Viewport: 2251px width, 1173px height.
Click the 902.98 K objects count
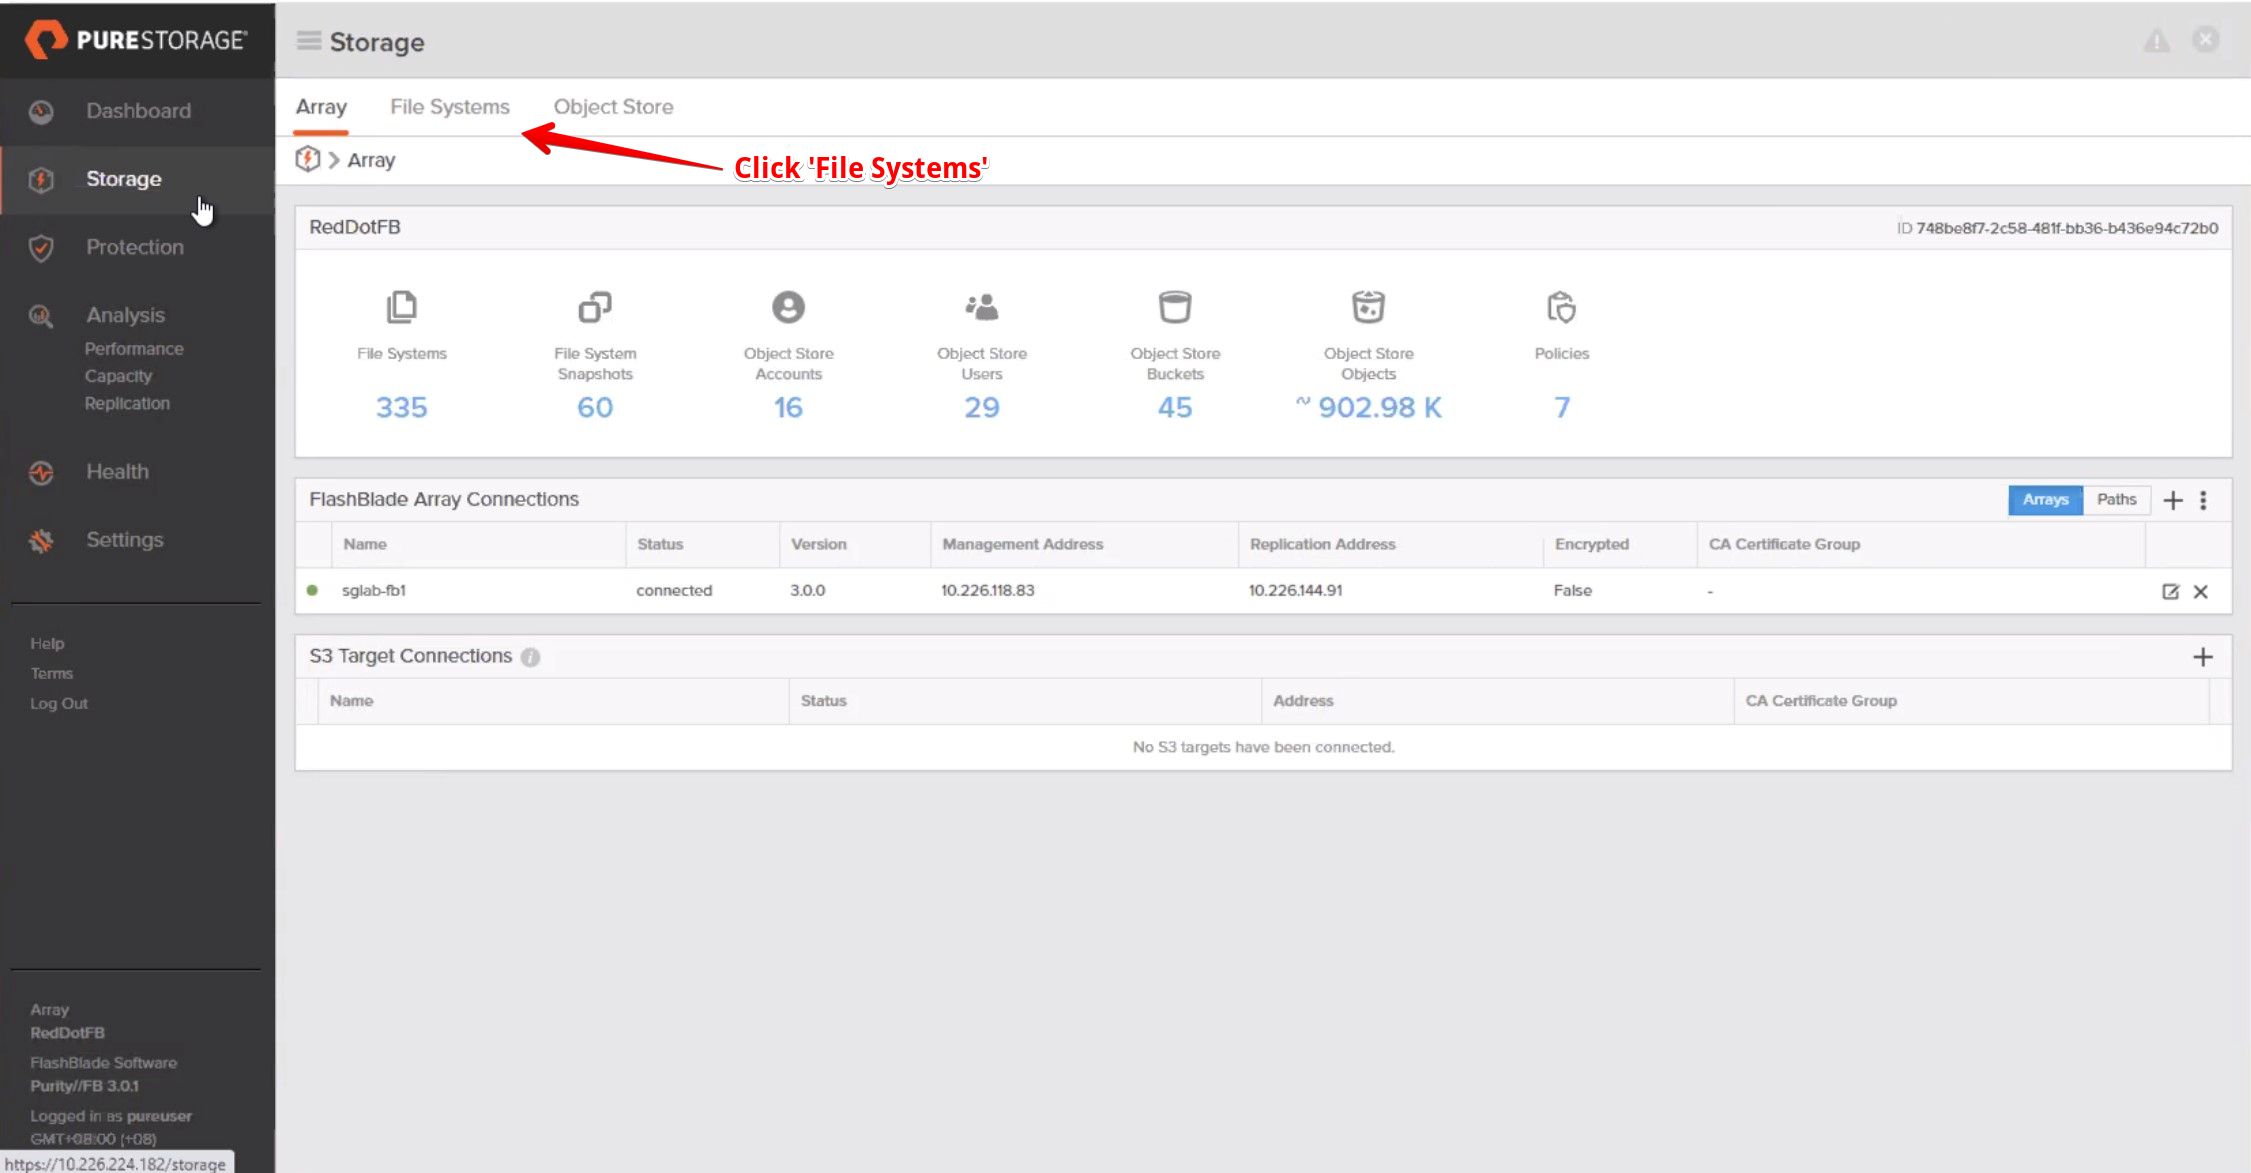[1369, 407]
